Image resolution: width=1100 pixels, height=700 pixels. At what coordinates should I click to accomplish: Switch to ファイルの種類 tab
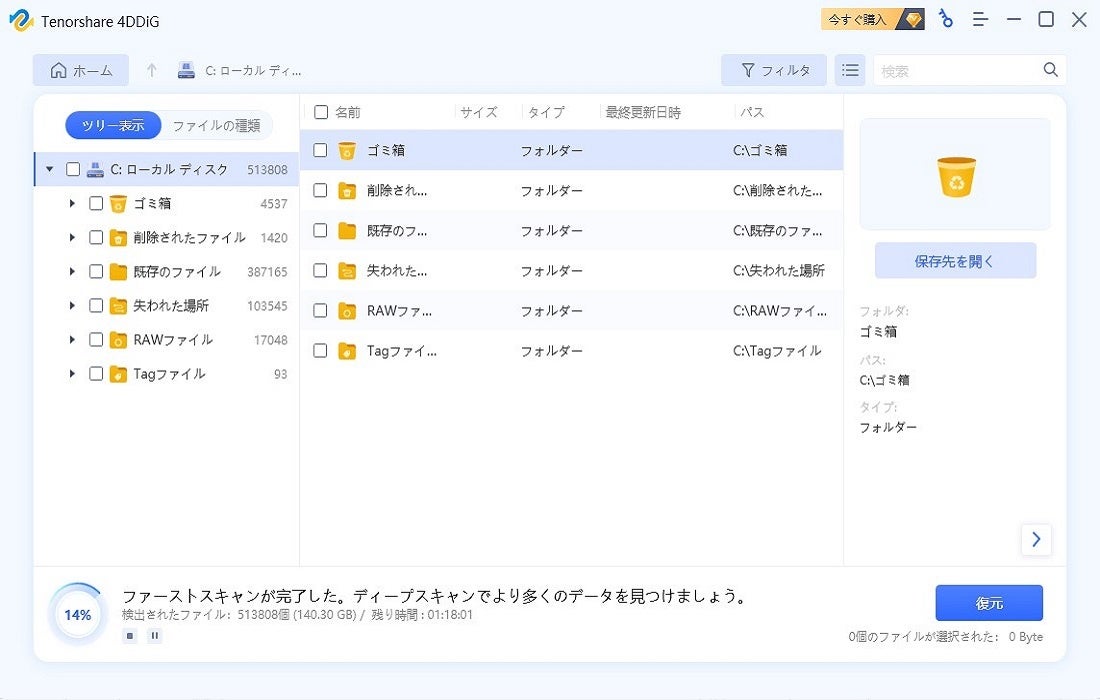click(216, 125)
